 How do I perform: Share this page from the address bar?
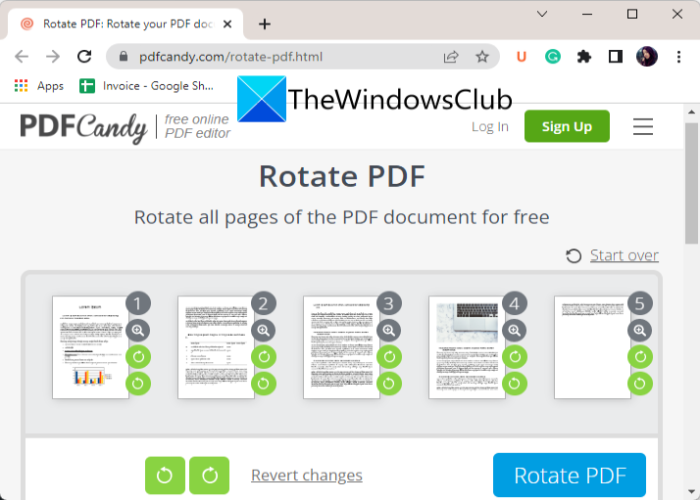(x=451, y=57)
